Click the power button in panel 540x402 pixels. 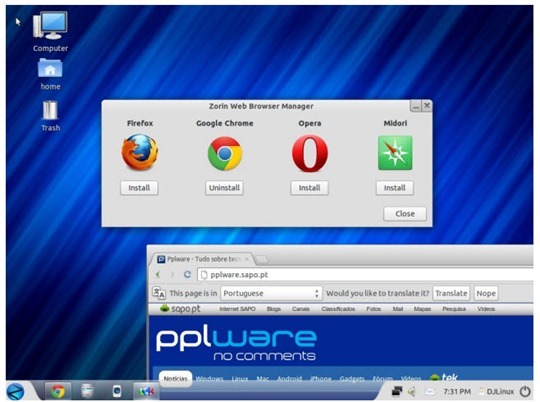pos(525,391)
